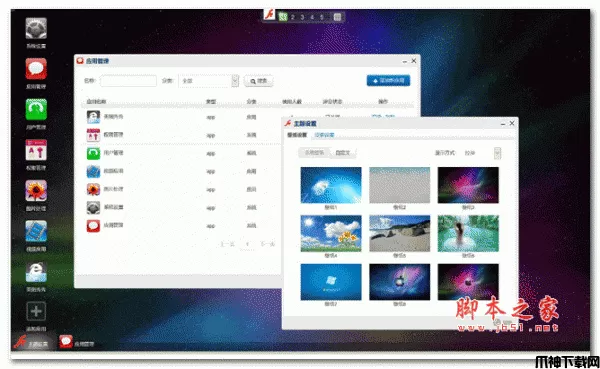This screenshot has height=369, width=600.
Task: Click the type column header in app table
Action: coord(211,101)
